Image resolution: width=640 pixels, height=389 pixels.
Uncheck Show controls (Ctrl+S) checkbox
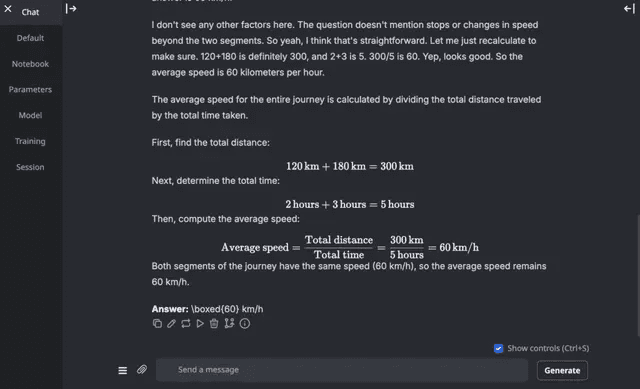point(498,348)
